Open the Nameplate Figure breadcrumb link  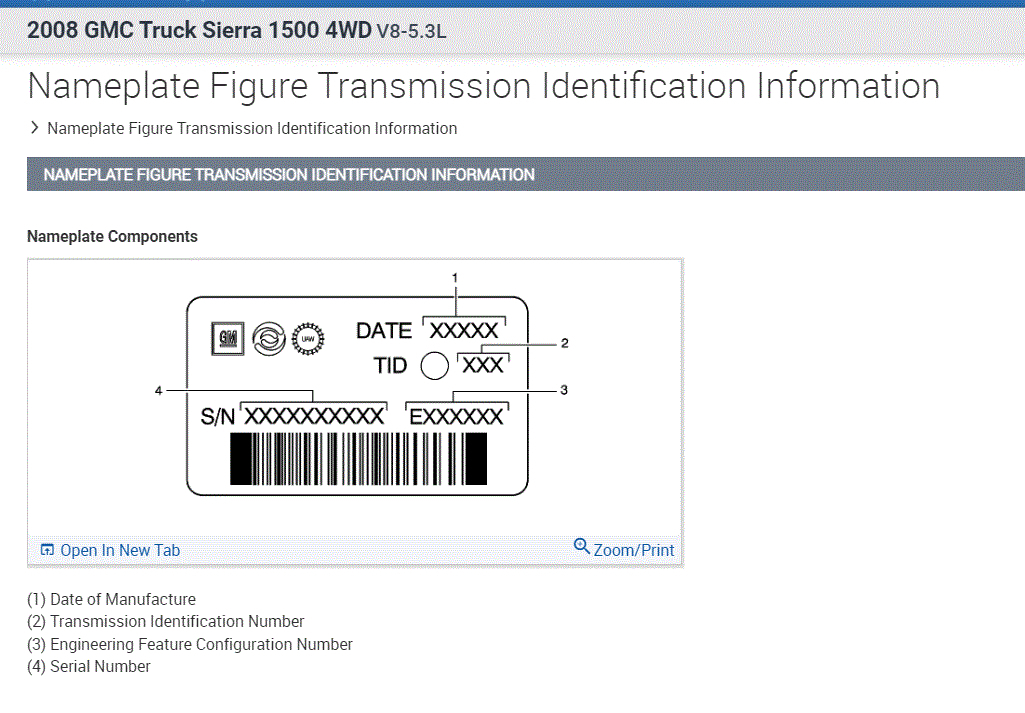252,128
